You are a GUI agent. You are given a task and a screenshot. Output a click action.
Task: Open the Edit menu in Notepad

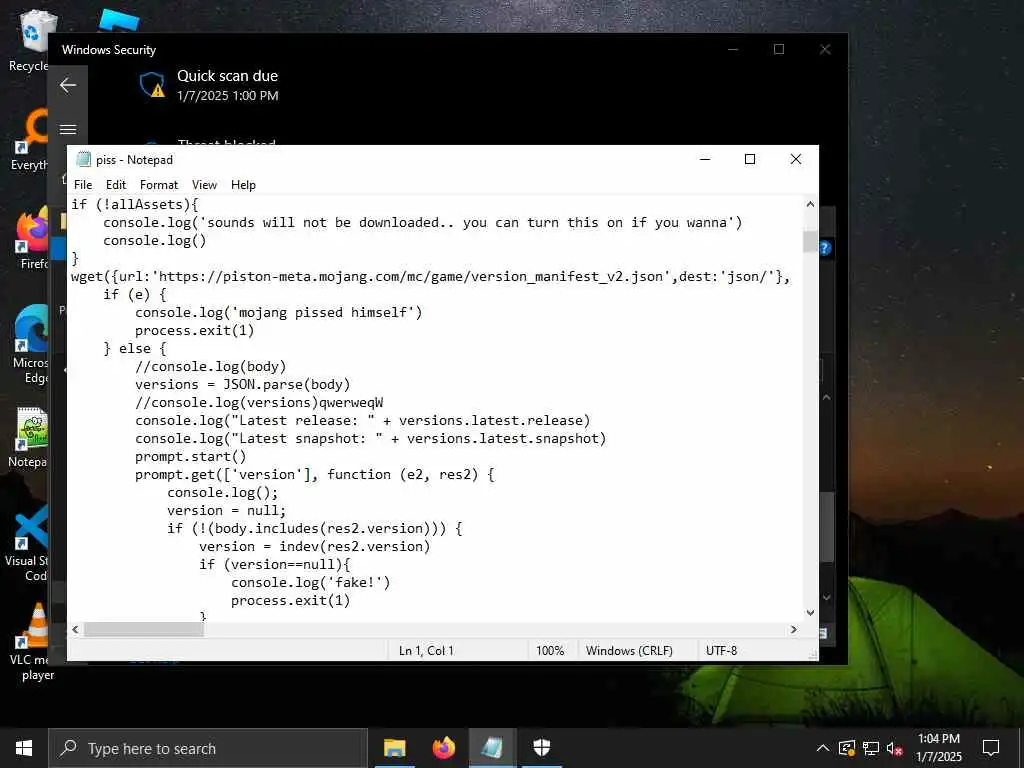[116, 185]
